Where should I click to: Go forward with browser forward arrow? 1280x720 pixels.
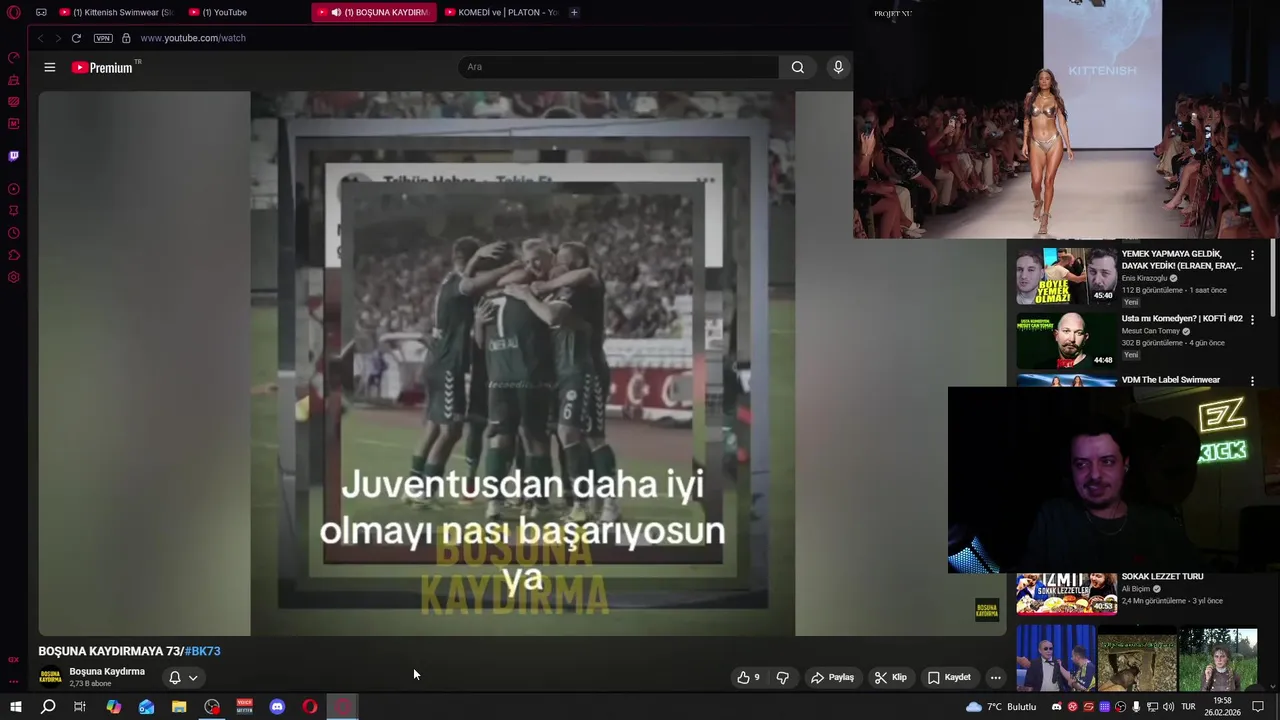coord(58,38)
